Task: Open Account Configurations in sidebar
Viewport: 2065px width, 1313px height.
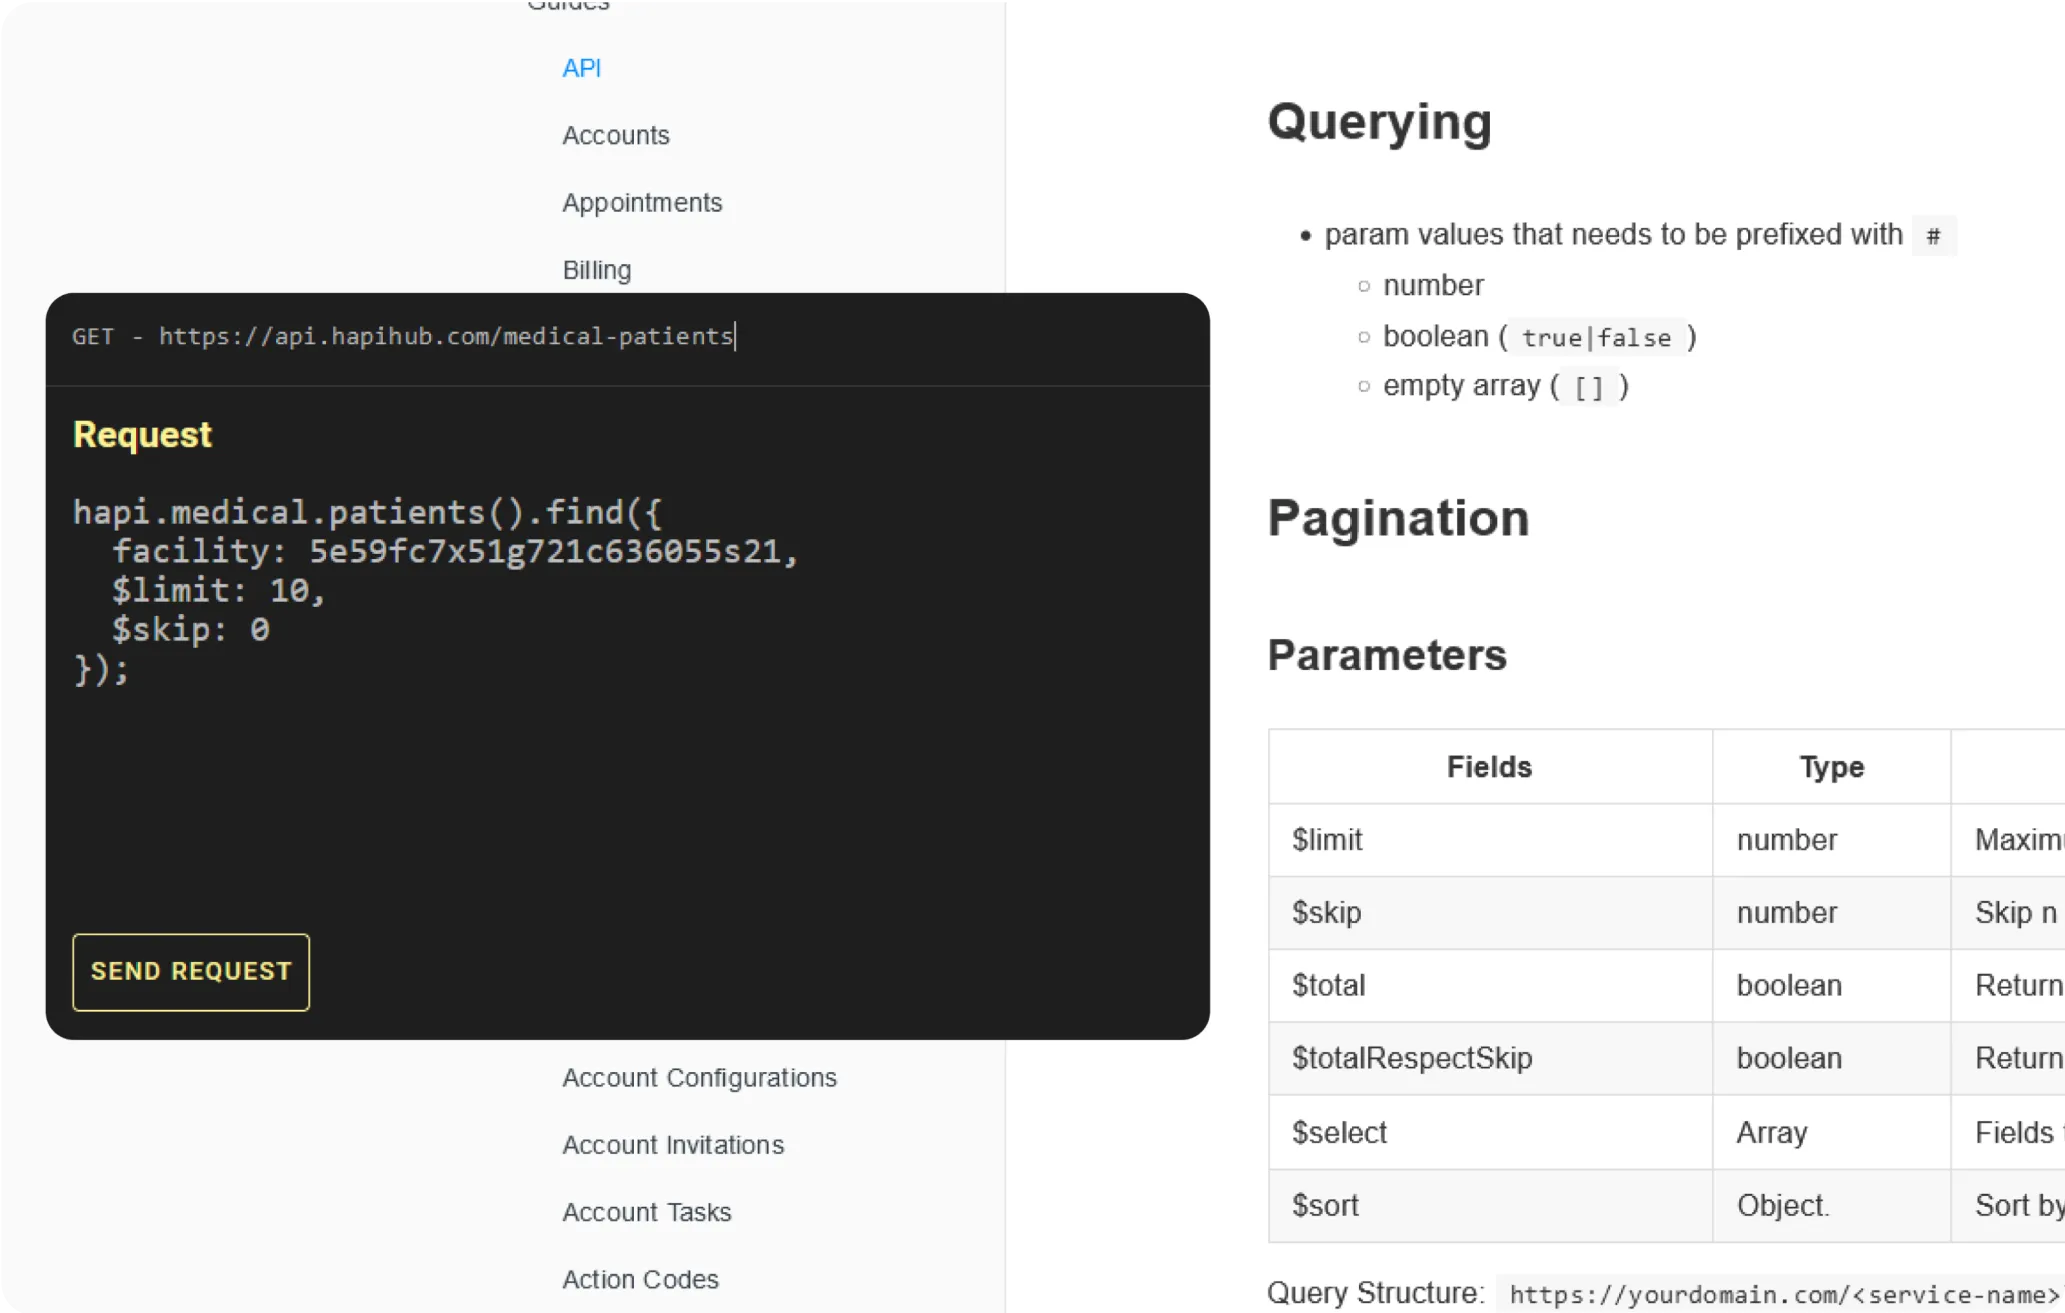Action: (698, 1077)
